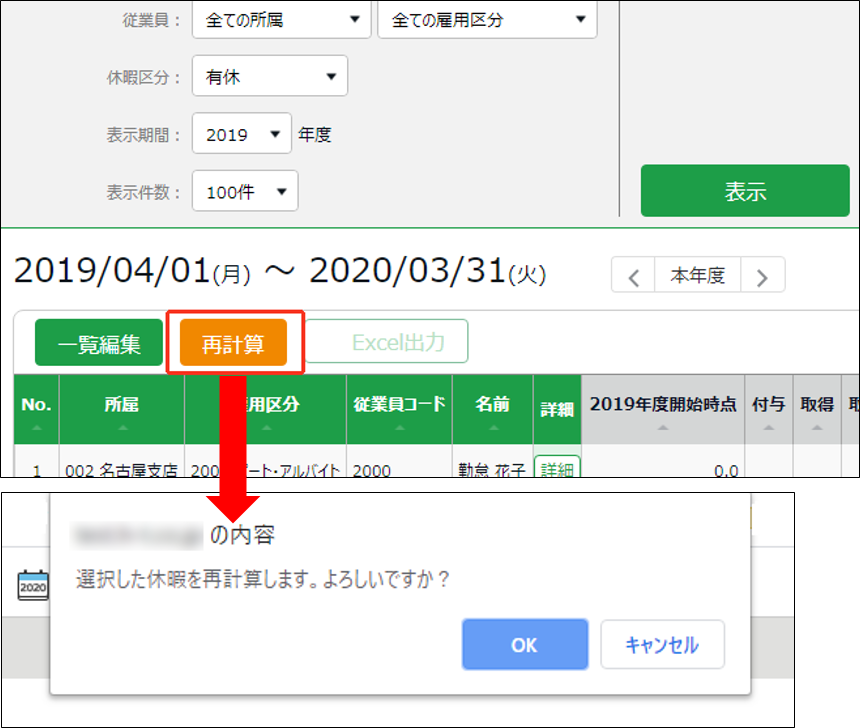This screenshot has height=728, width=860.
Task: Click the 2020 calendar icon
Action: tap(33, 585)
